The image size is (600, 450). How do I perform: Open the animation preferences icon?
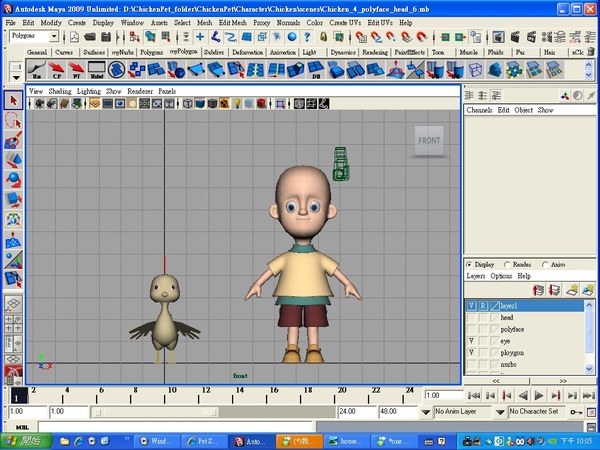click(x=592, y=412)
